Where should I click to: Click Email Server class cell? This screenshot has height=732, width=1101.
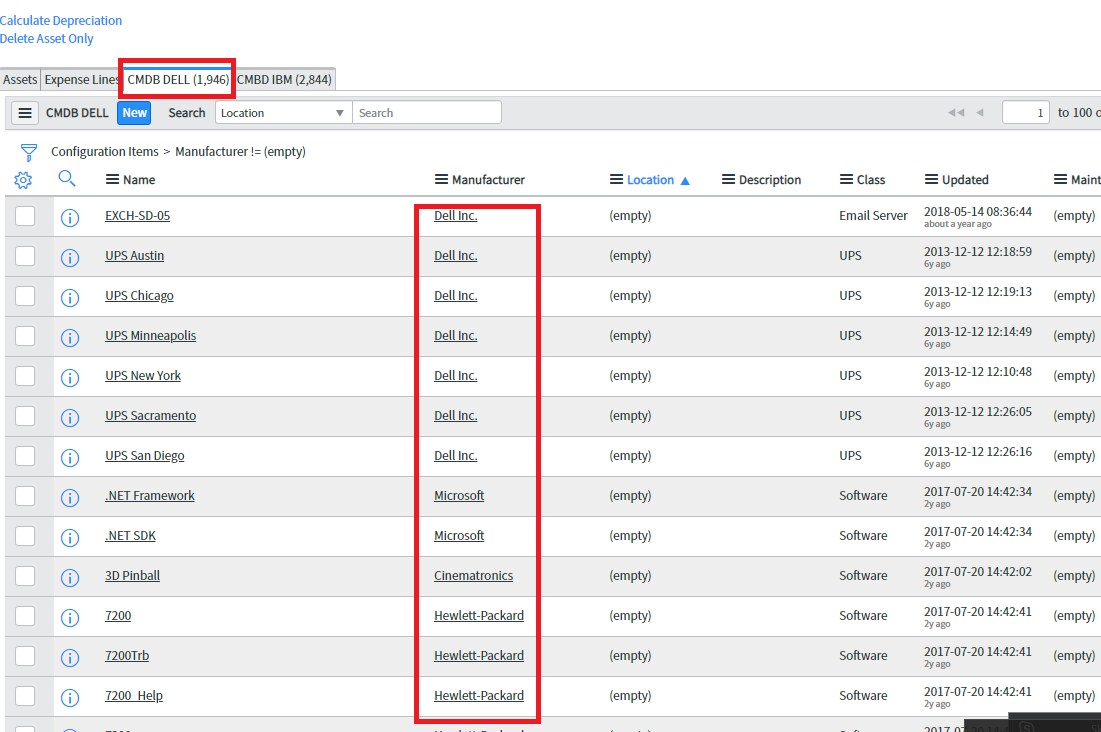pyautogui.click(x=873, y=216)
